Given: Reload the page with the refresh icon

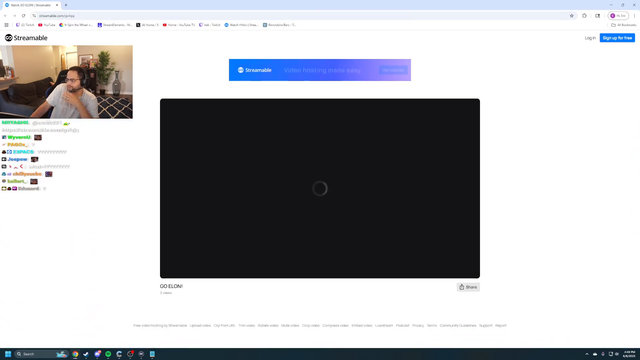Looking at the screenshot, I should tap(23, 16).
